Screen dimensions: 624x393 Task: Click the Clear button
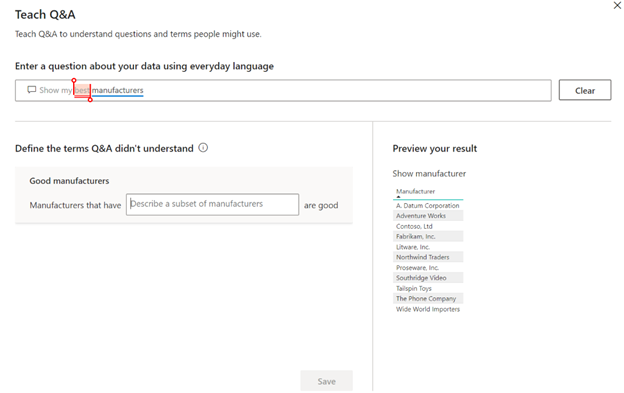[585, 90]
